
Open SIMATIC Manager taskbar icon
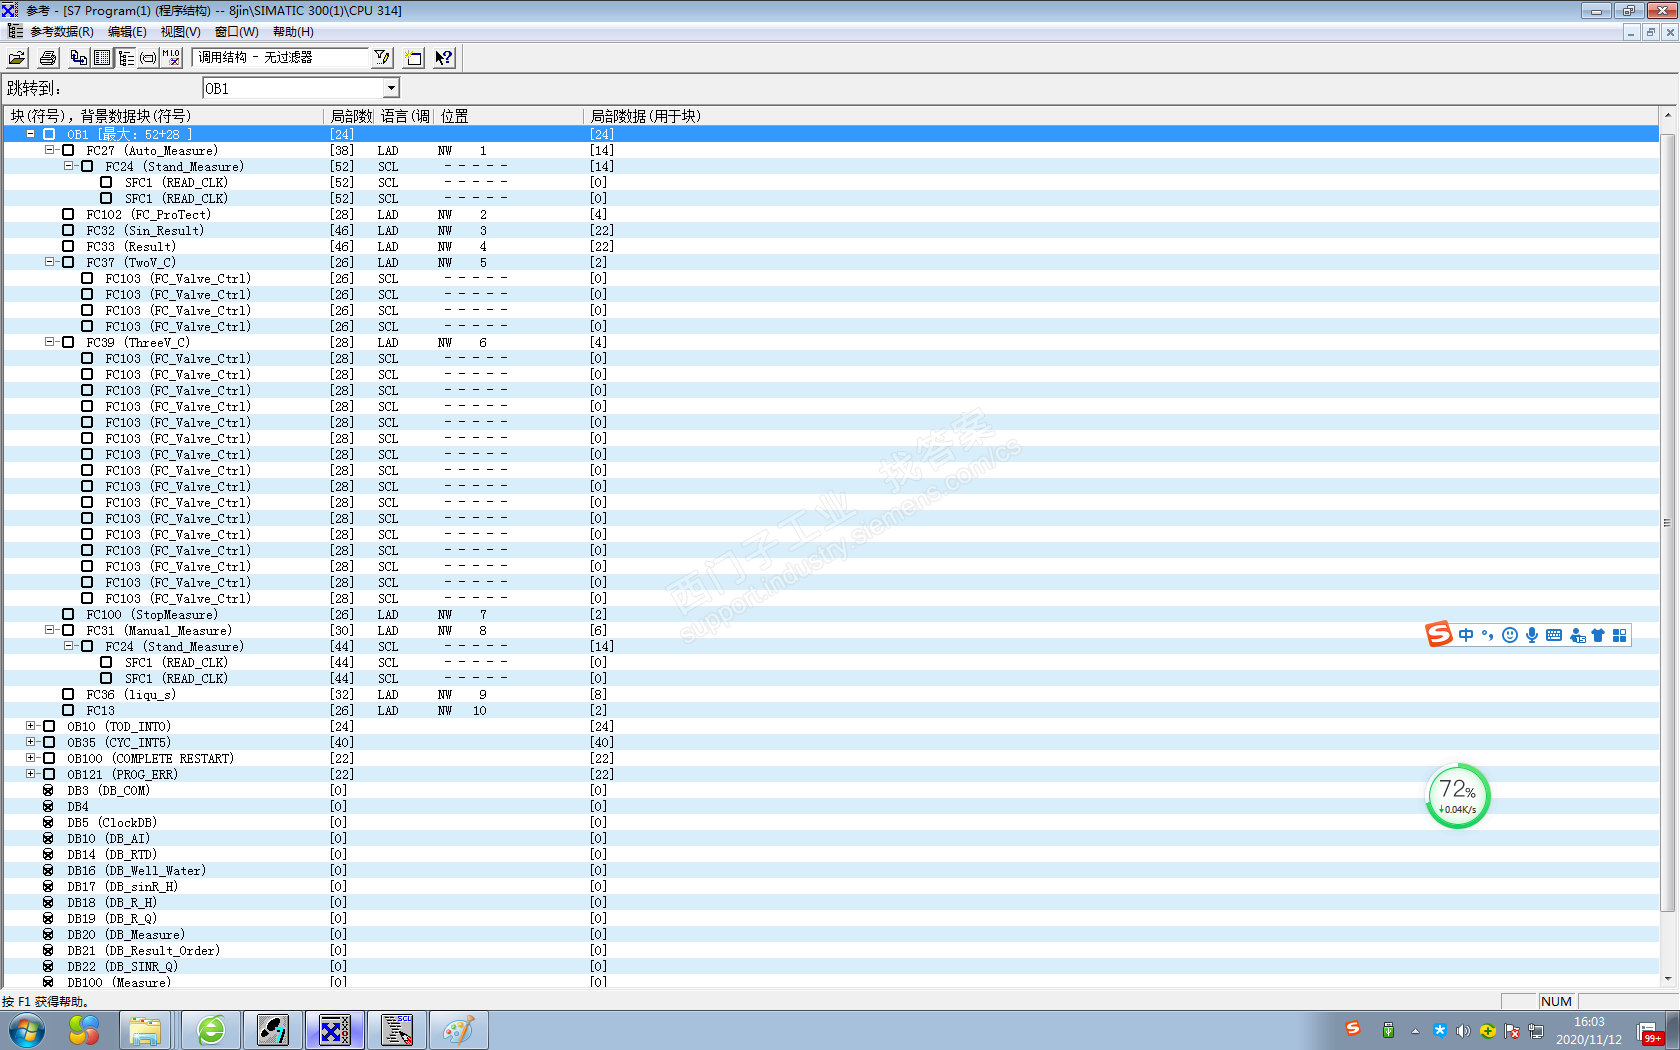[273, 1030]
